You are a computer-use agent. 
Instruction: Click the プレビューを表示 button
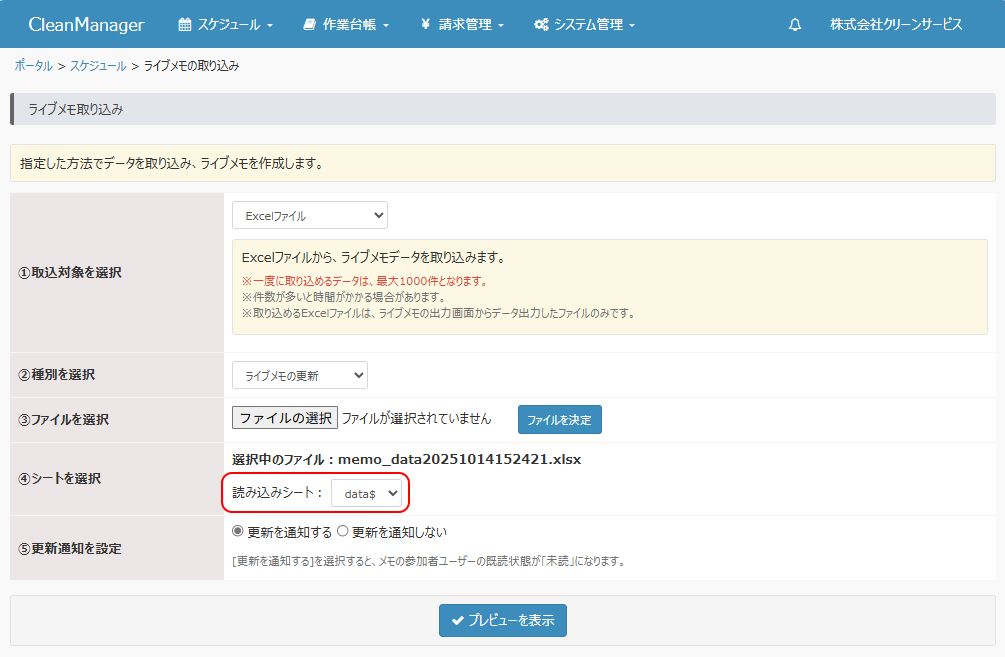pos(503,620)
